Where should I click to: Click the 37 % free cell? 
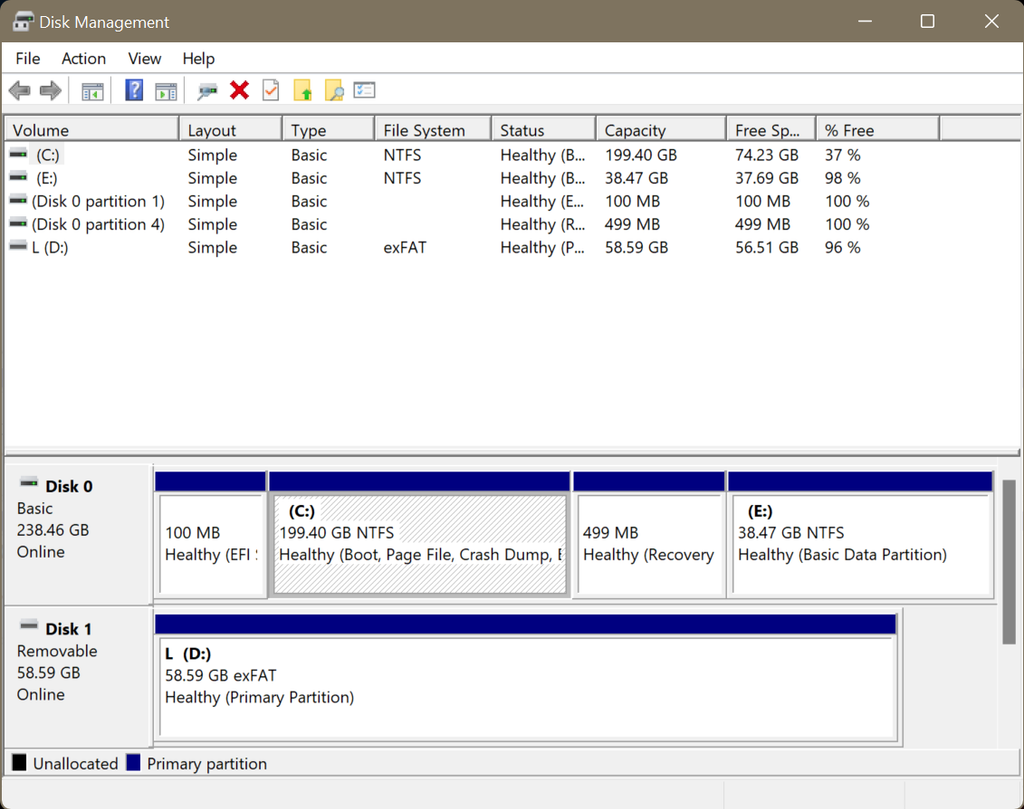(x=842, y=155)
